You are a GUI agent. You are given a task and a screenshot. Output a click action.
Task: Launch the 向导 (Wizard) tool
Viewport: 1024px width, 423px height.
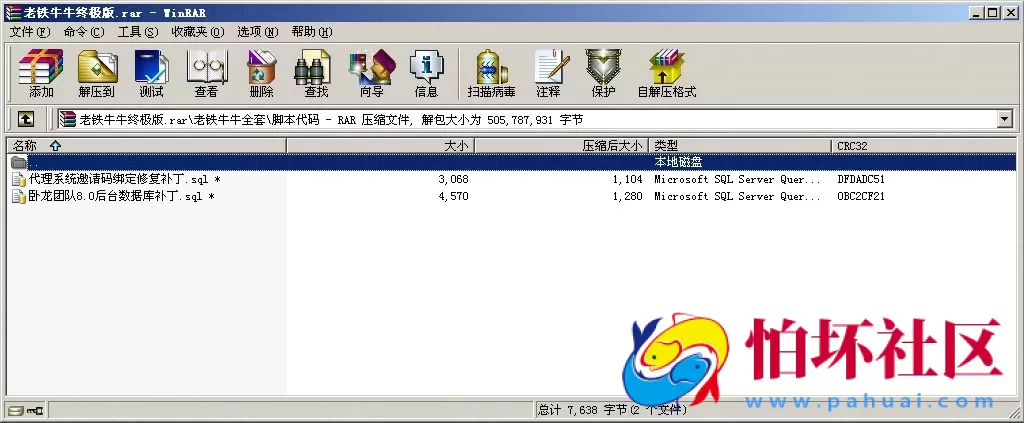pyautogui.click(x=372, y=73)
